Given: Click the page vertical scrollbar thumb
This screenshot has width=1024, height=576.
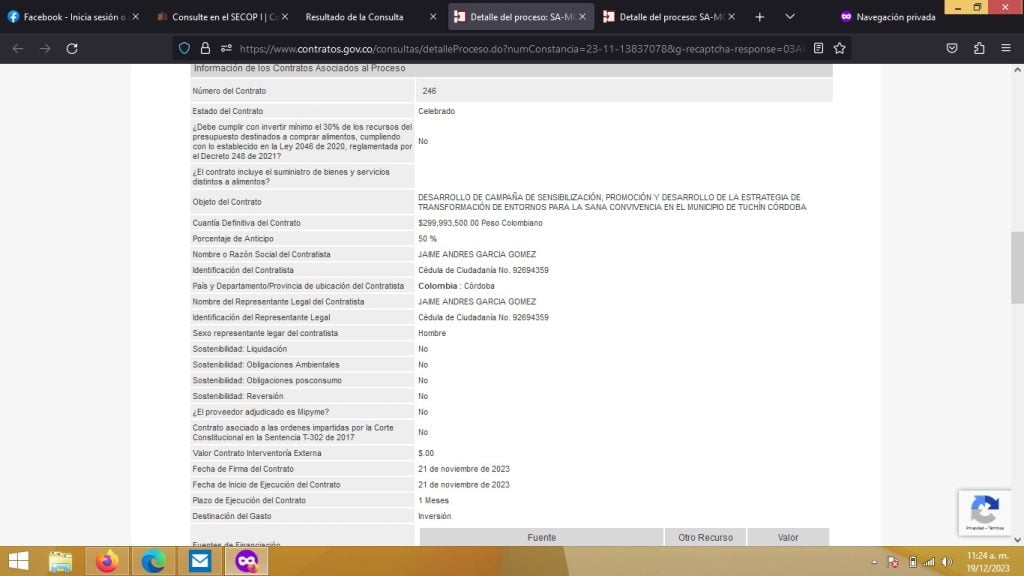Looking at the screenshot, I should 1017,268.
